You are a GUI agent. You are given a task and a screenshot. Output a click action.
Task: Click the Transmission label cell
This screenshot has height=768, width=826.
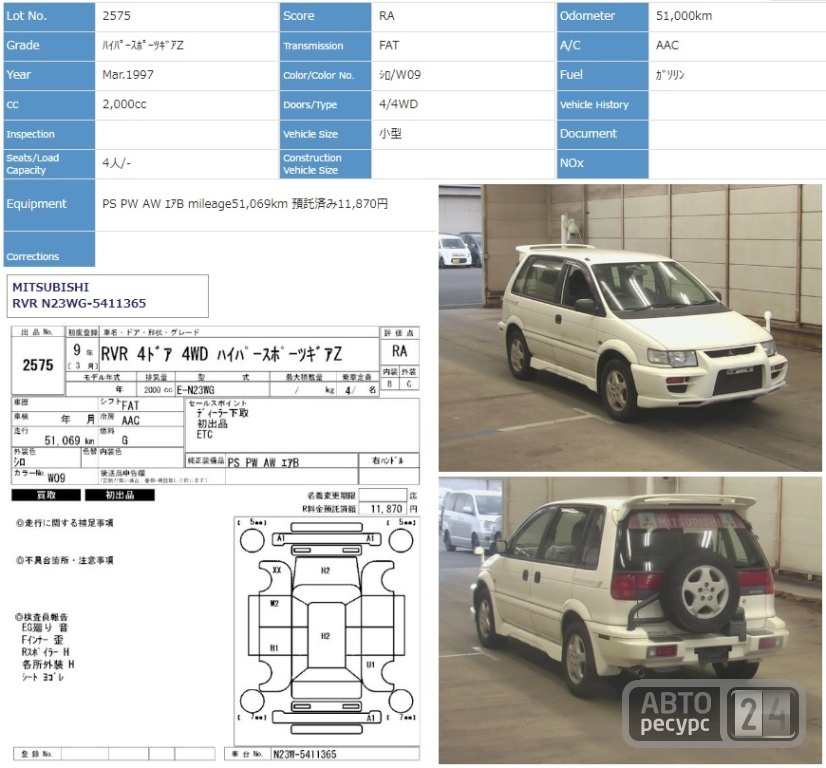[x=325, y=46]
